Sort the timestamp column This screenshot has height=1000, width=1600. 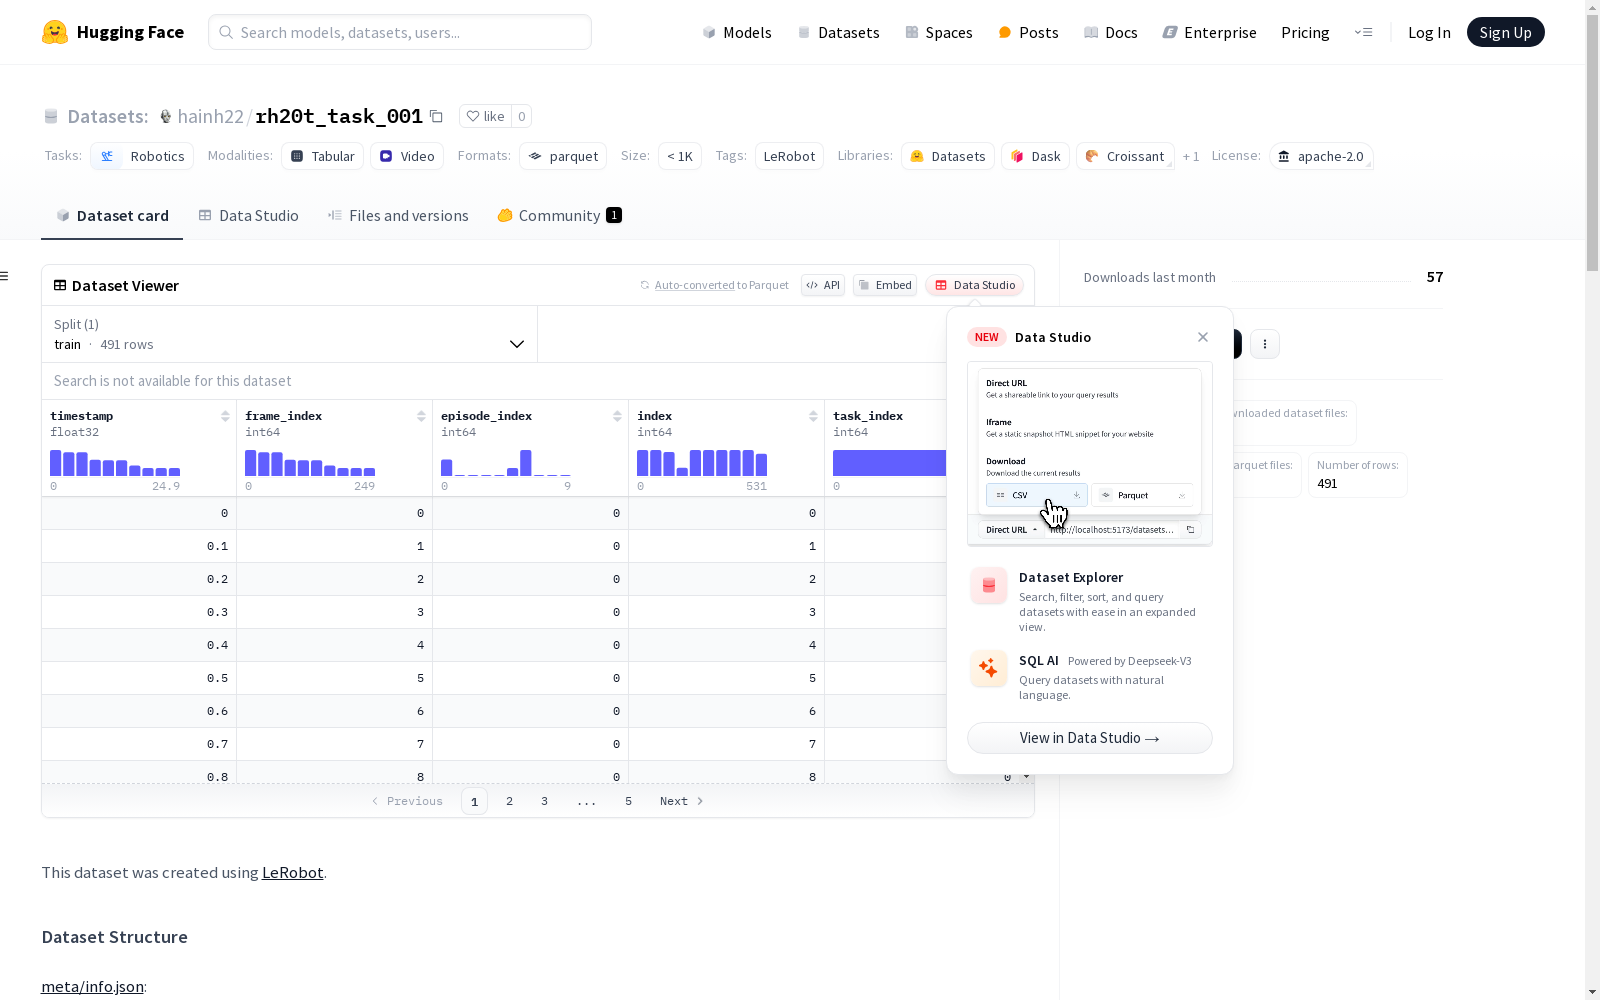point(225,416)
